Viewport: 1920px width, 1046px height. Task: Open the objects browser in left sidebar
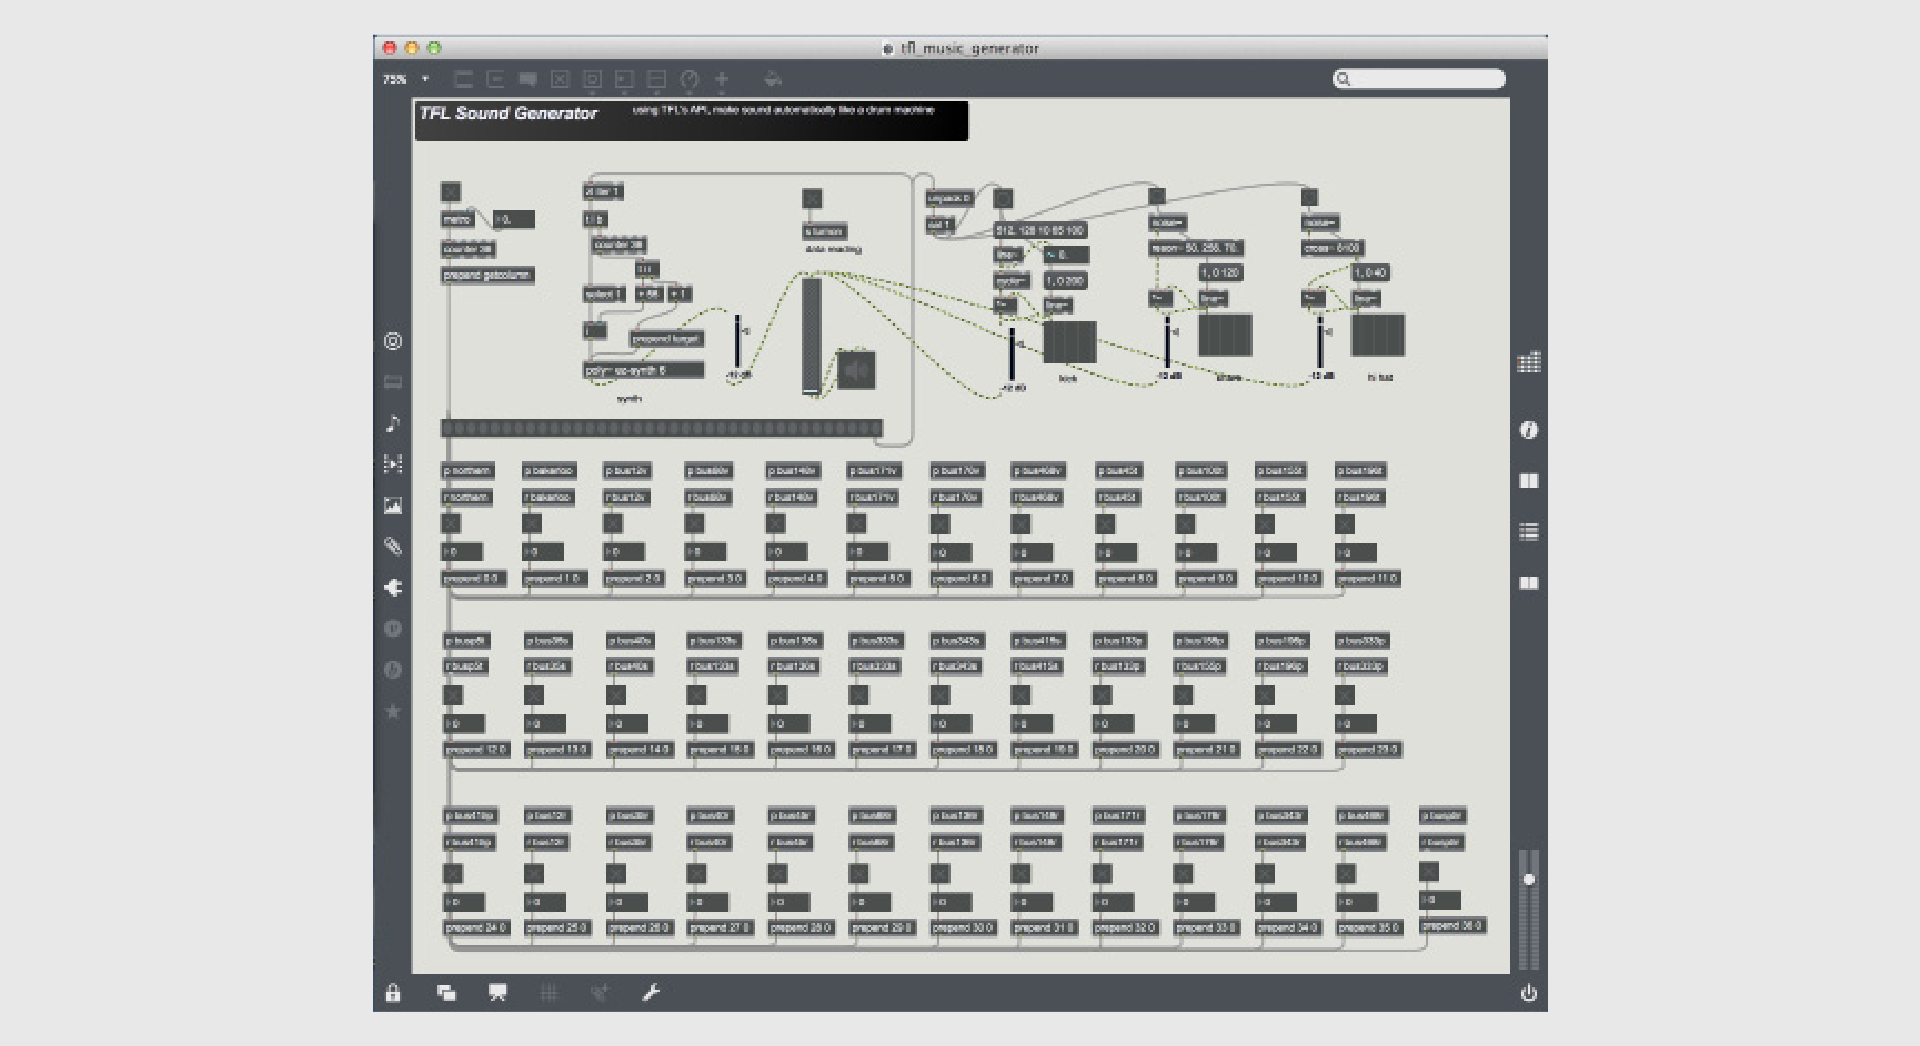tap(393, 341)
